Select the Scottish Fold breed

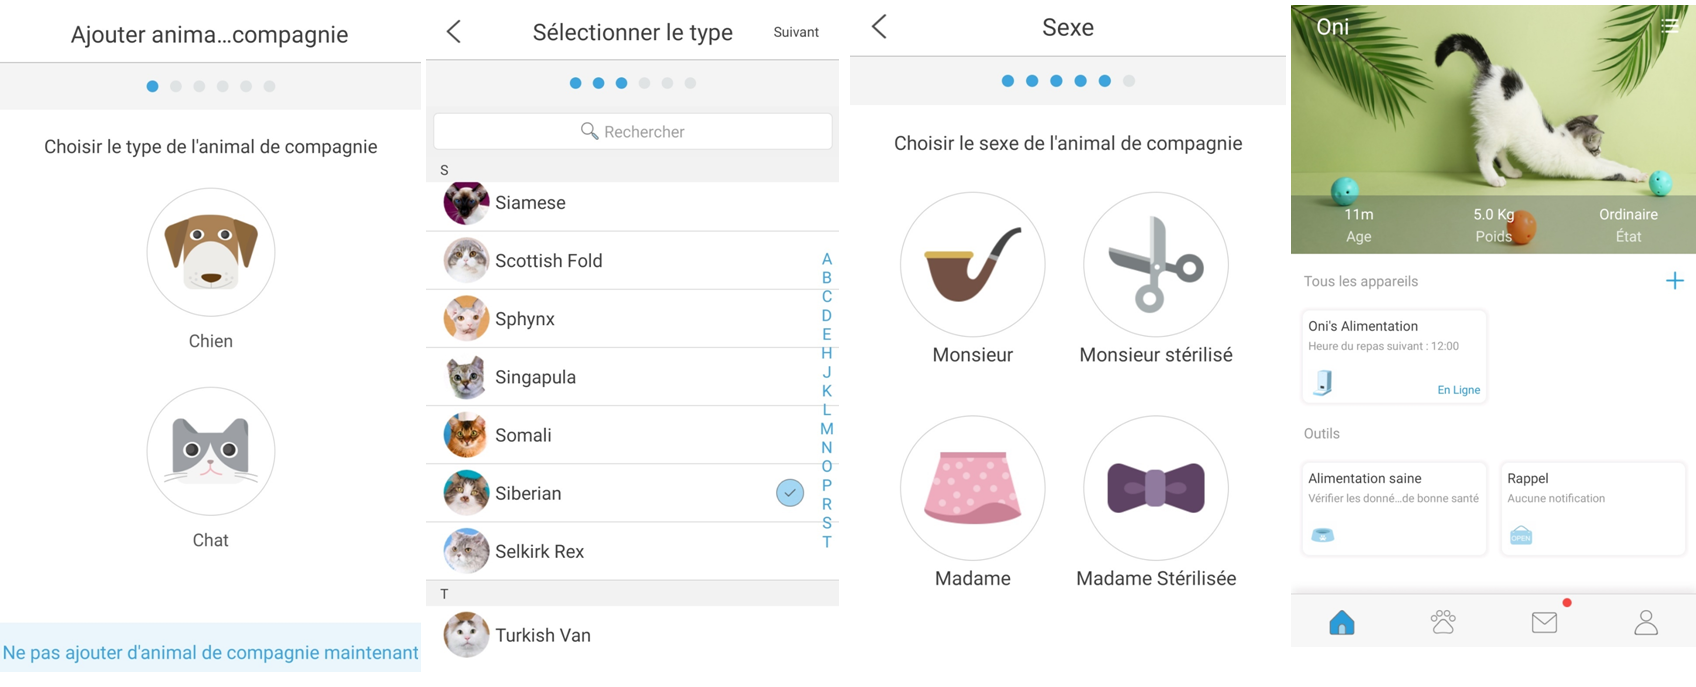632,261
